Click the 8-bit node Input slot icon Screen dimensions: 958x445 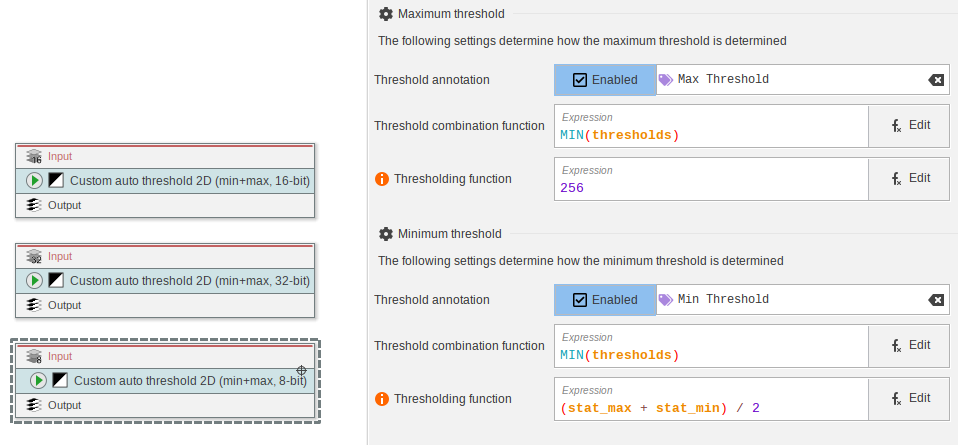point(34,356)
